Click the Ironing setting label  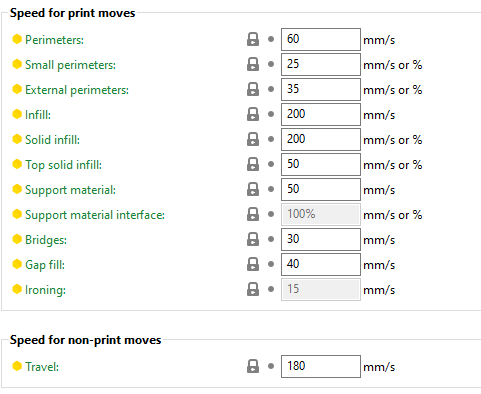pos(45,290)
